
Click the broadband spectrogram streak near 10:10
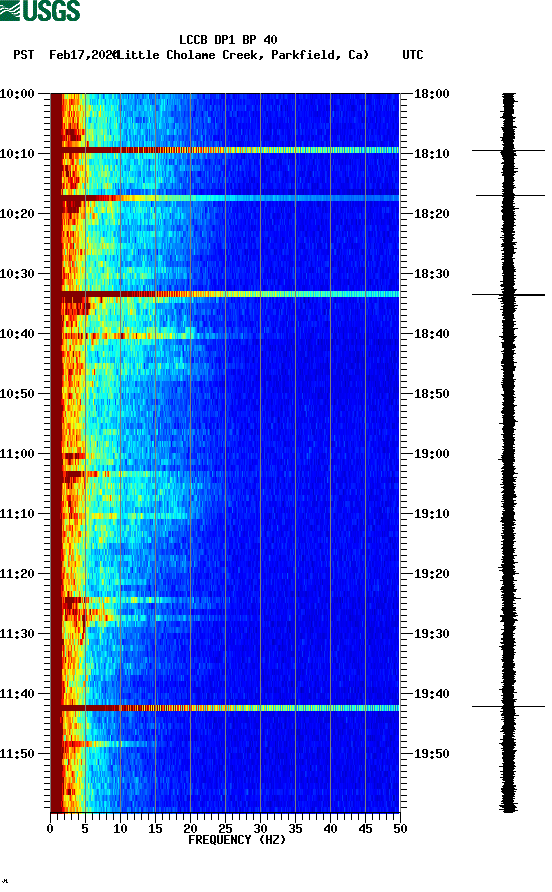[x=225, y=150]
